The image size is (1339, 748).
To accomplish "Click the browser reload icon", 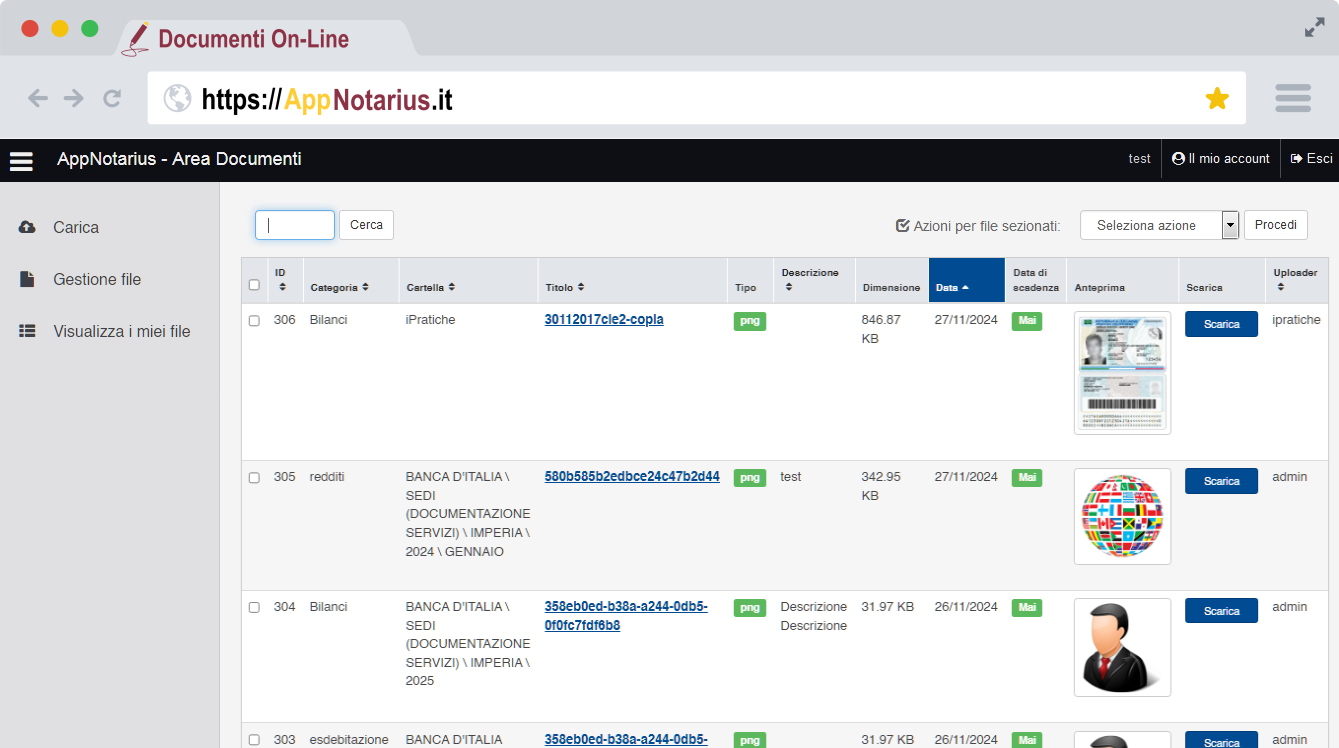I will click(x=112, y=98).
